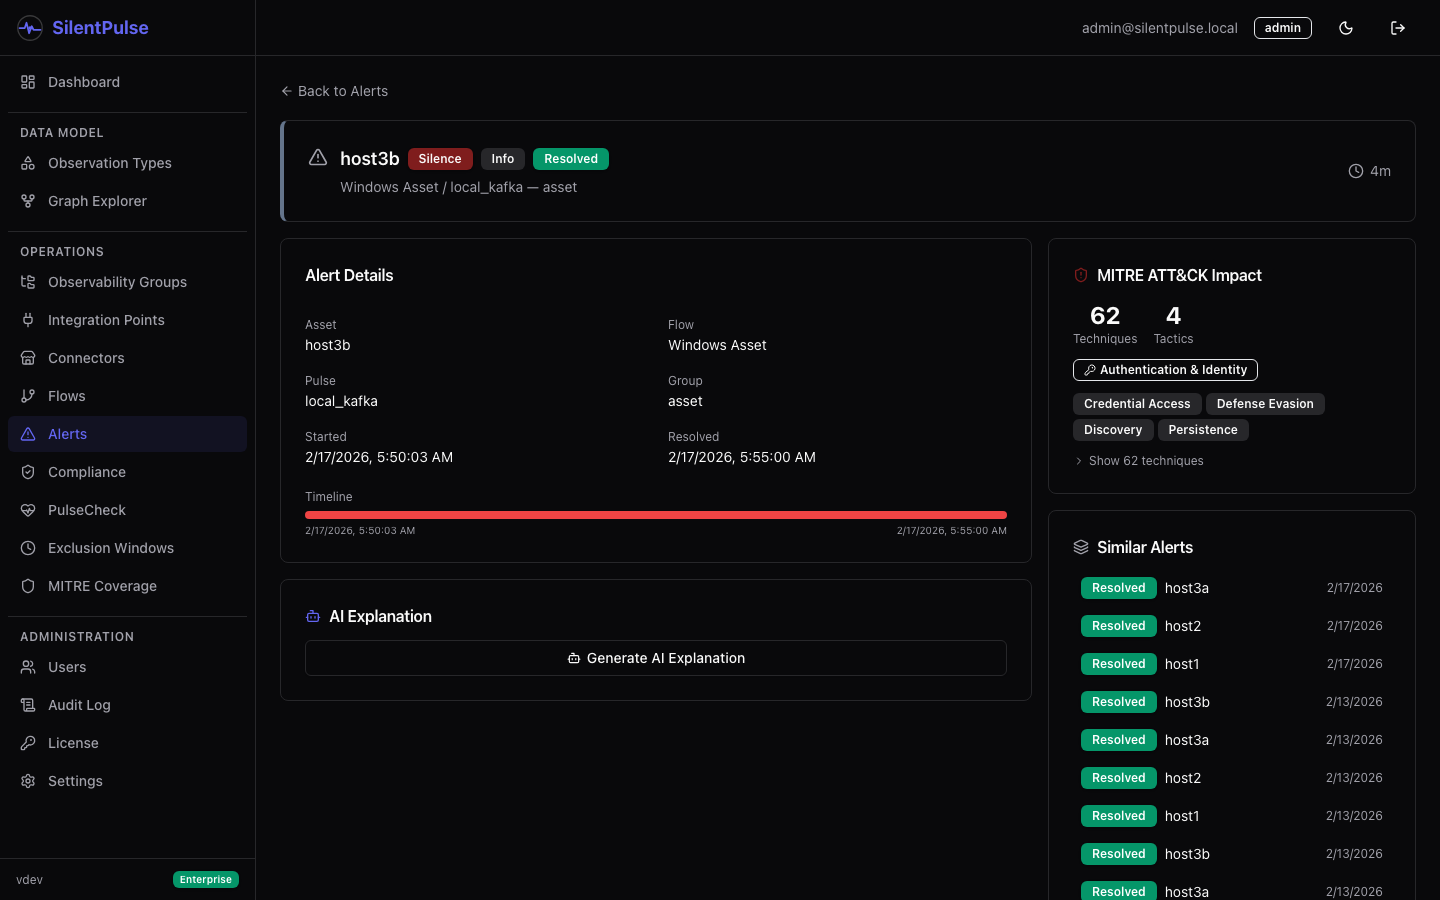
Task: Click the local_kafka pulse value
Action: tap(342, 401)
